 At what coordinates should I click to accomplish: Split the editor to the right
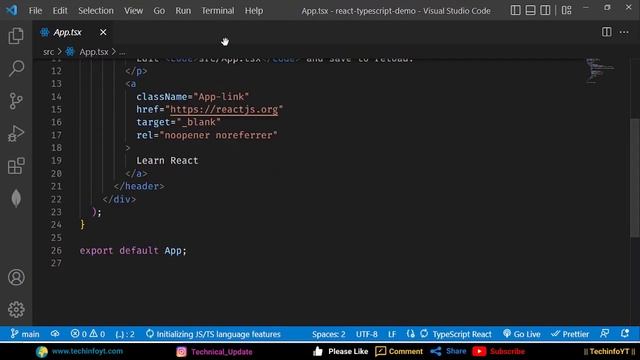[607, 32]
